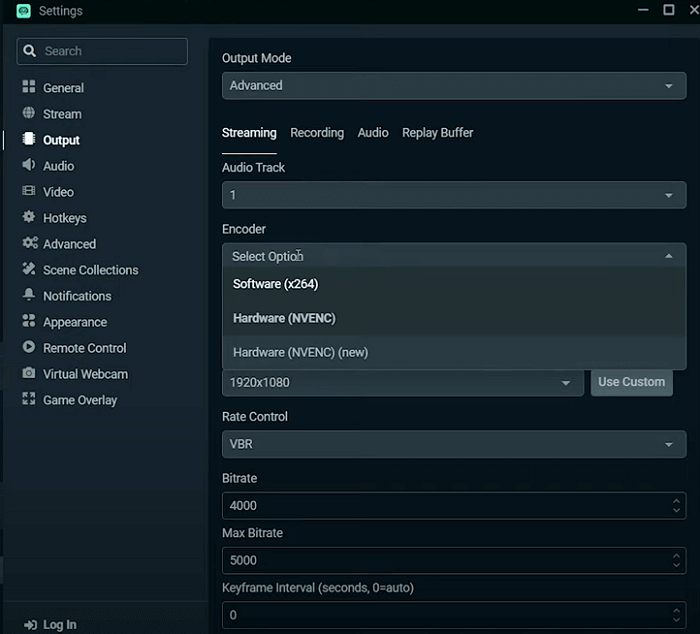Viewport: 700px width, 634px height.
Task: Click the General grid icon in sidebar
Action: point(29,88)
